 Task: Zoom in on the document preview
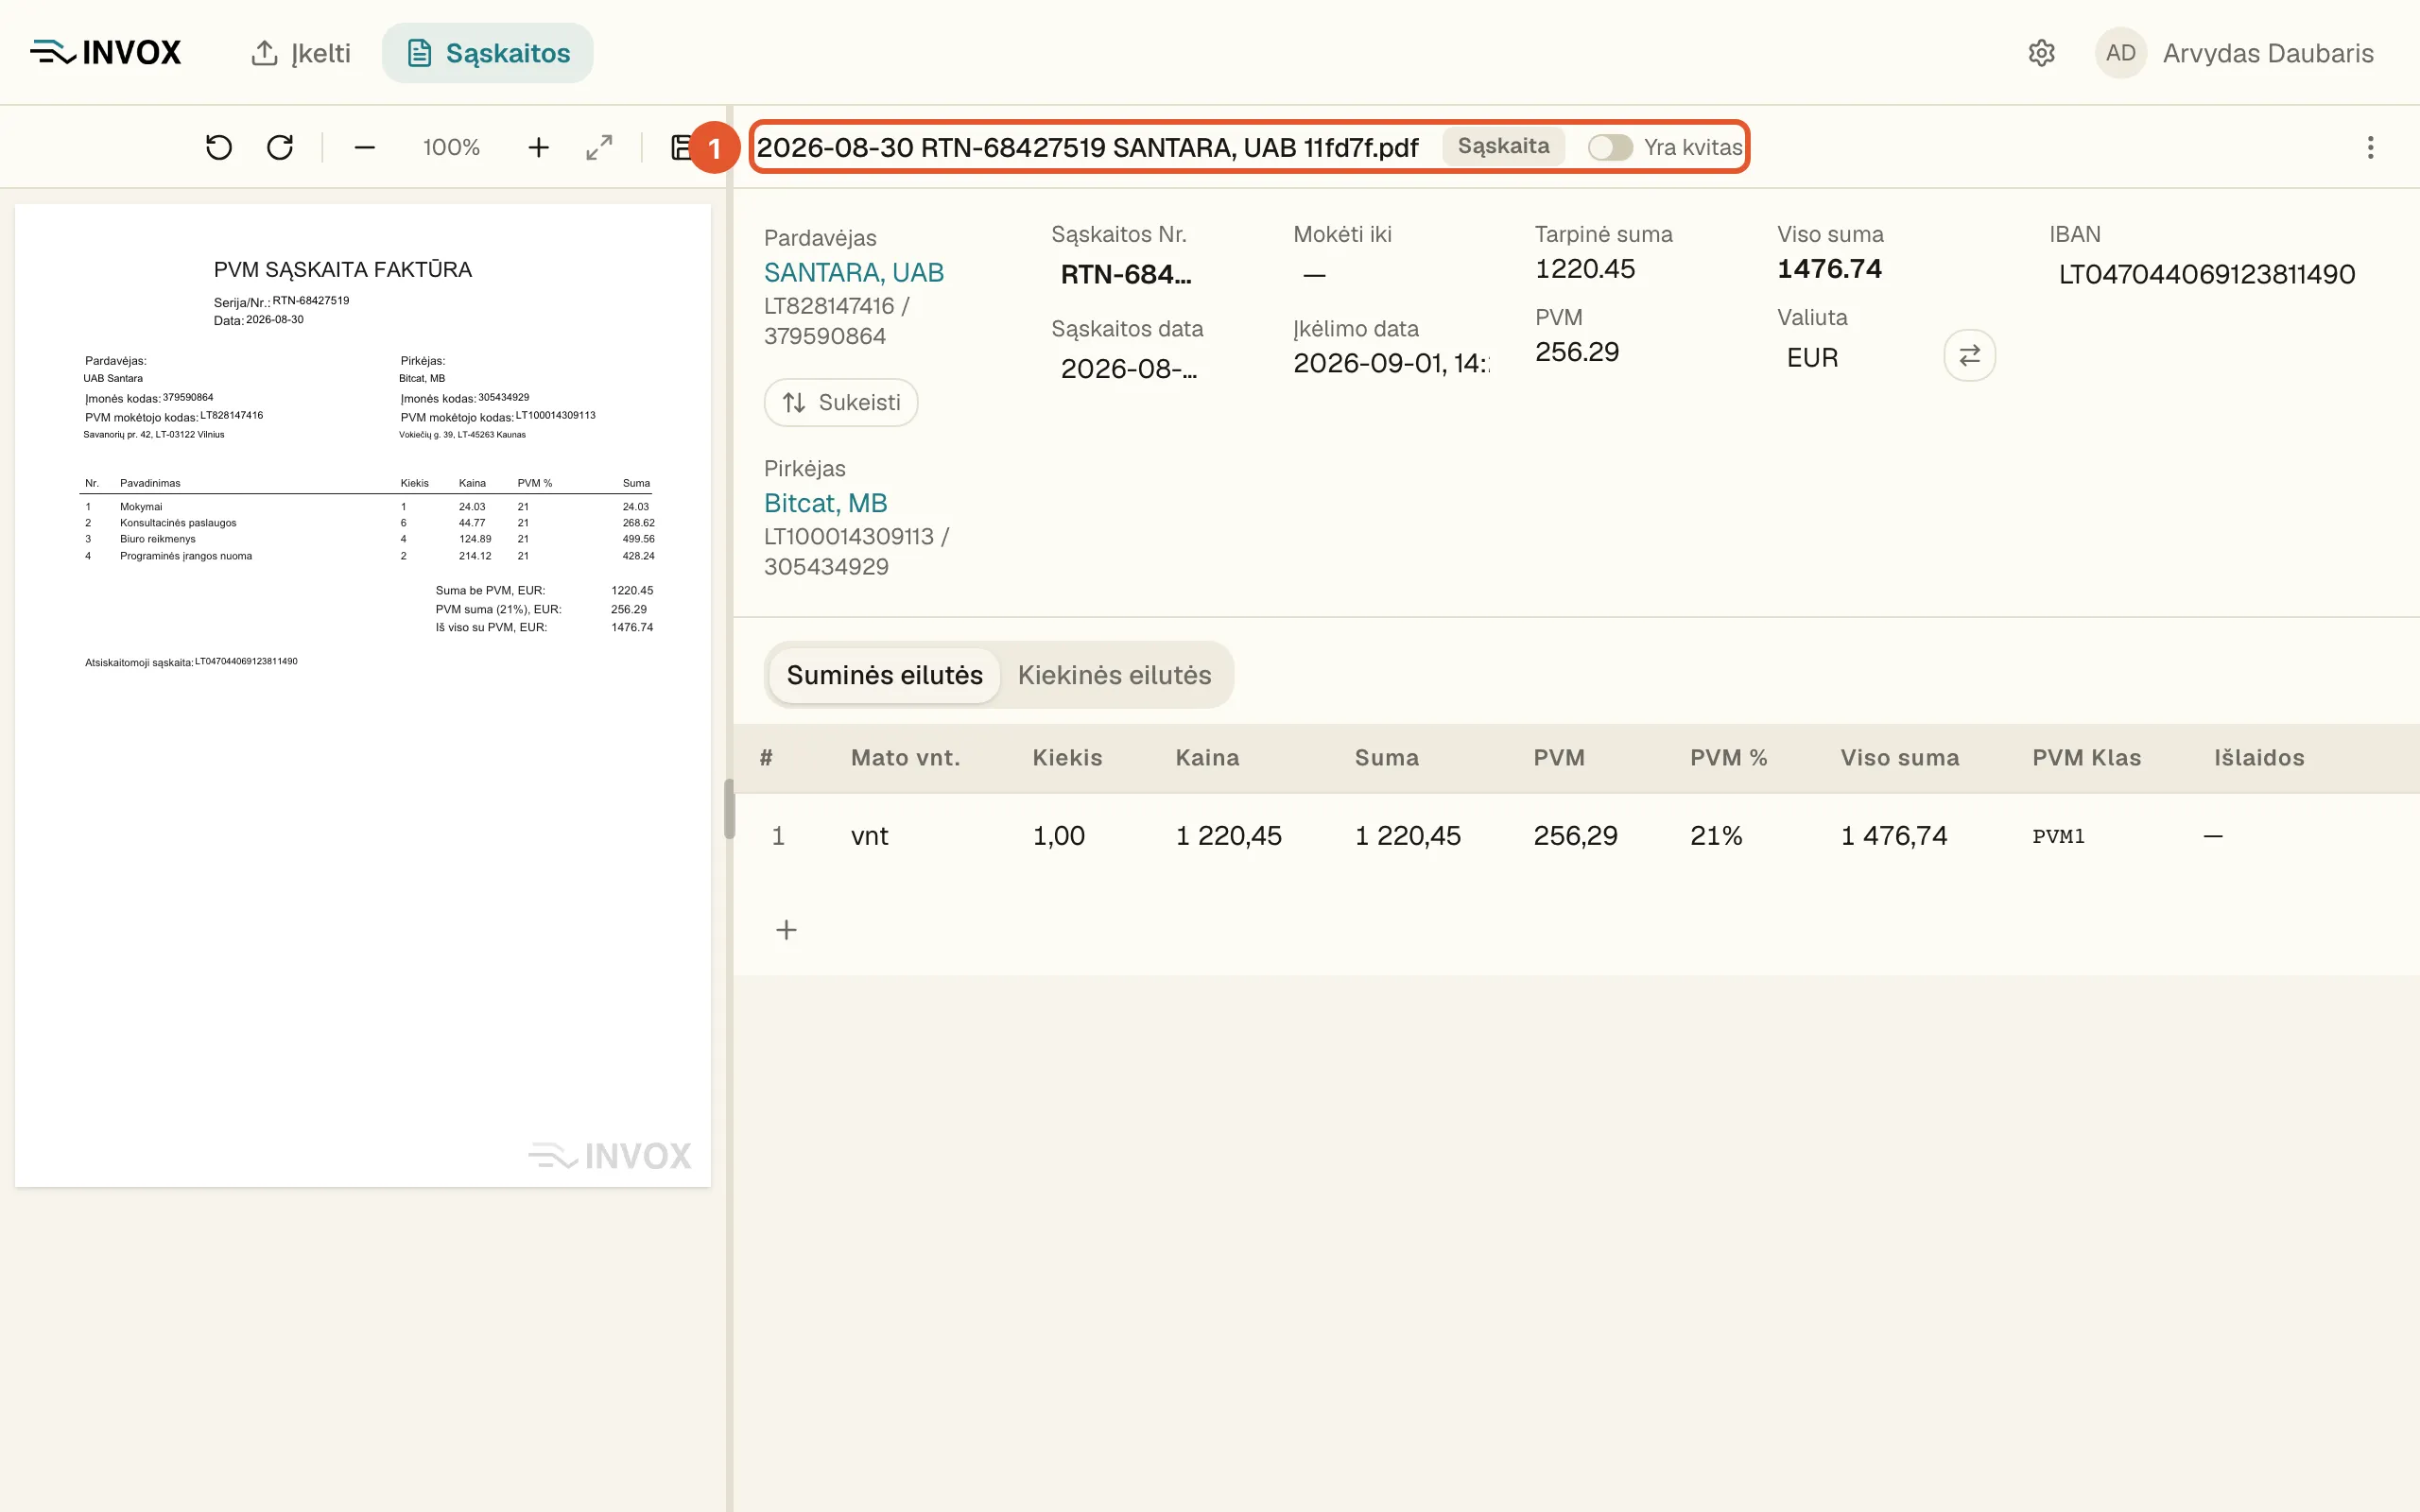pyautogui.click(x=538, y=148)
